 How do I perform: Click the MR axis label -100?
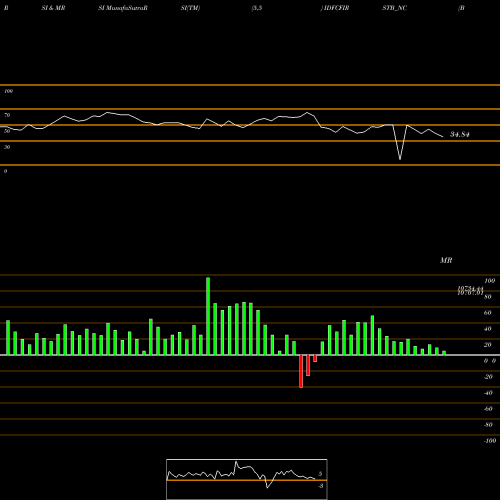489,441
